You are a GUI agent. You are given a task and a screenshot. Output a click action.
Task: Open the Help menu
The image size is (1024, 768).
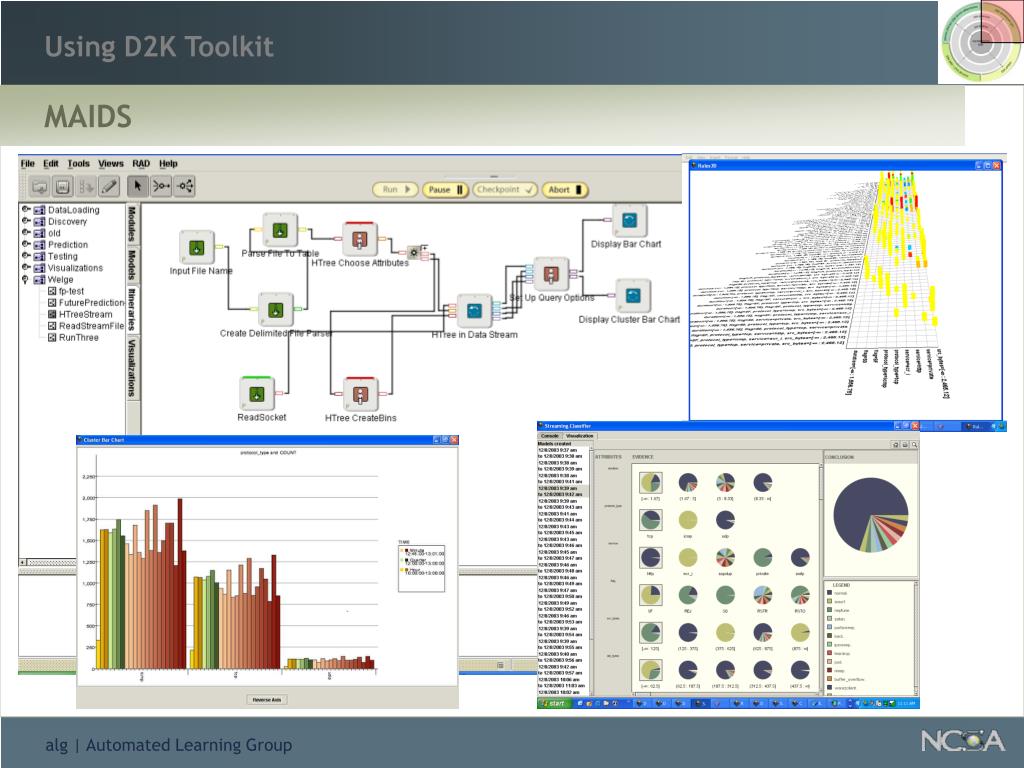pos(168,163)
